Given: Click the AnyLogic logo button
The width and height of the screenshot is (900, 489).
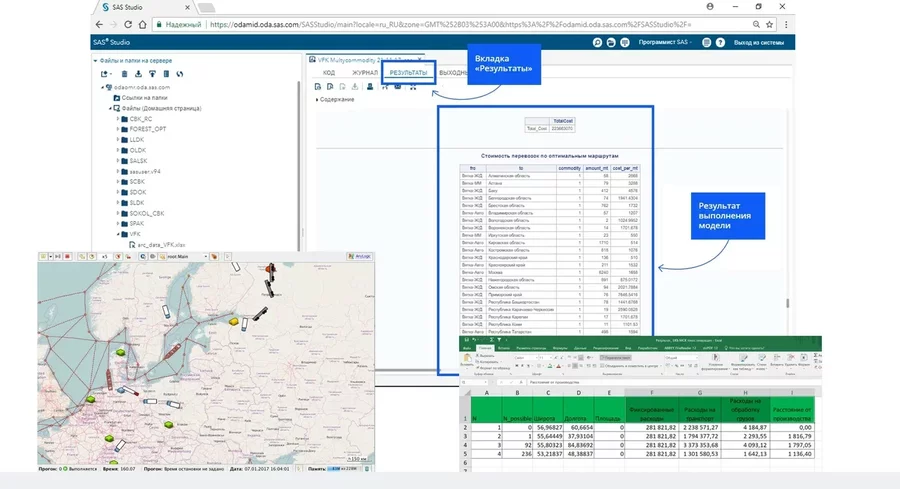Looking at the screenshot, I should pos(360,257).
